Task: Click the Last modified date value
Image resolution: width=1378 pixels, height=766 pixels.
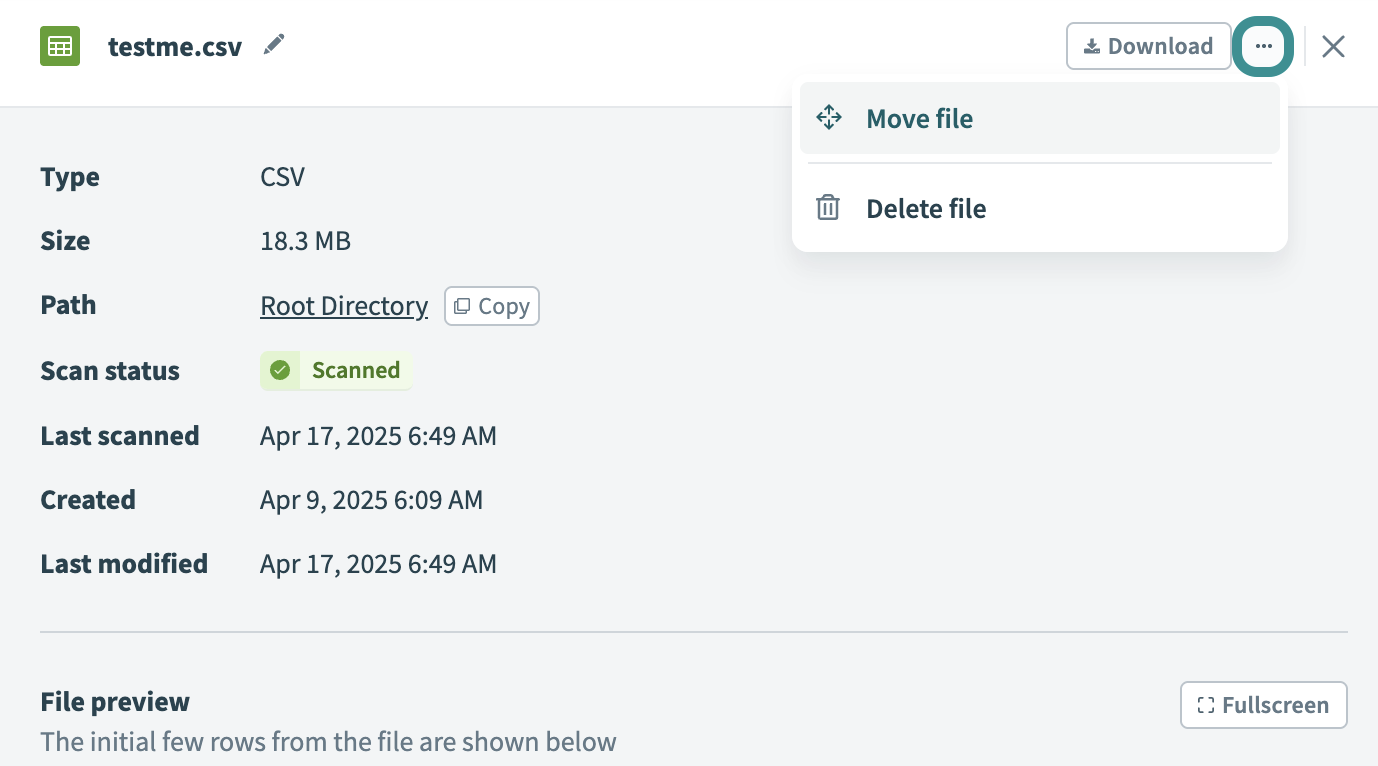Action: coord(378,564)
